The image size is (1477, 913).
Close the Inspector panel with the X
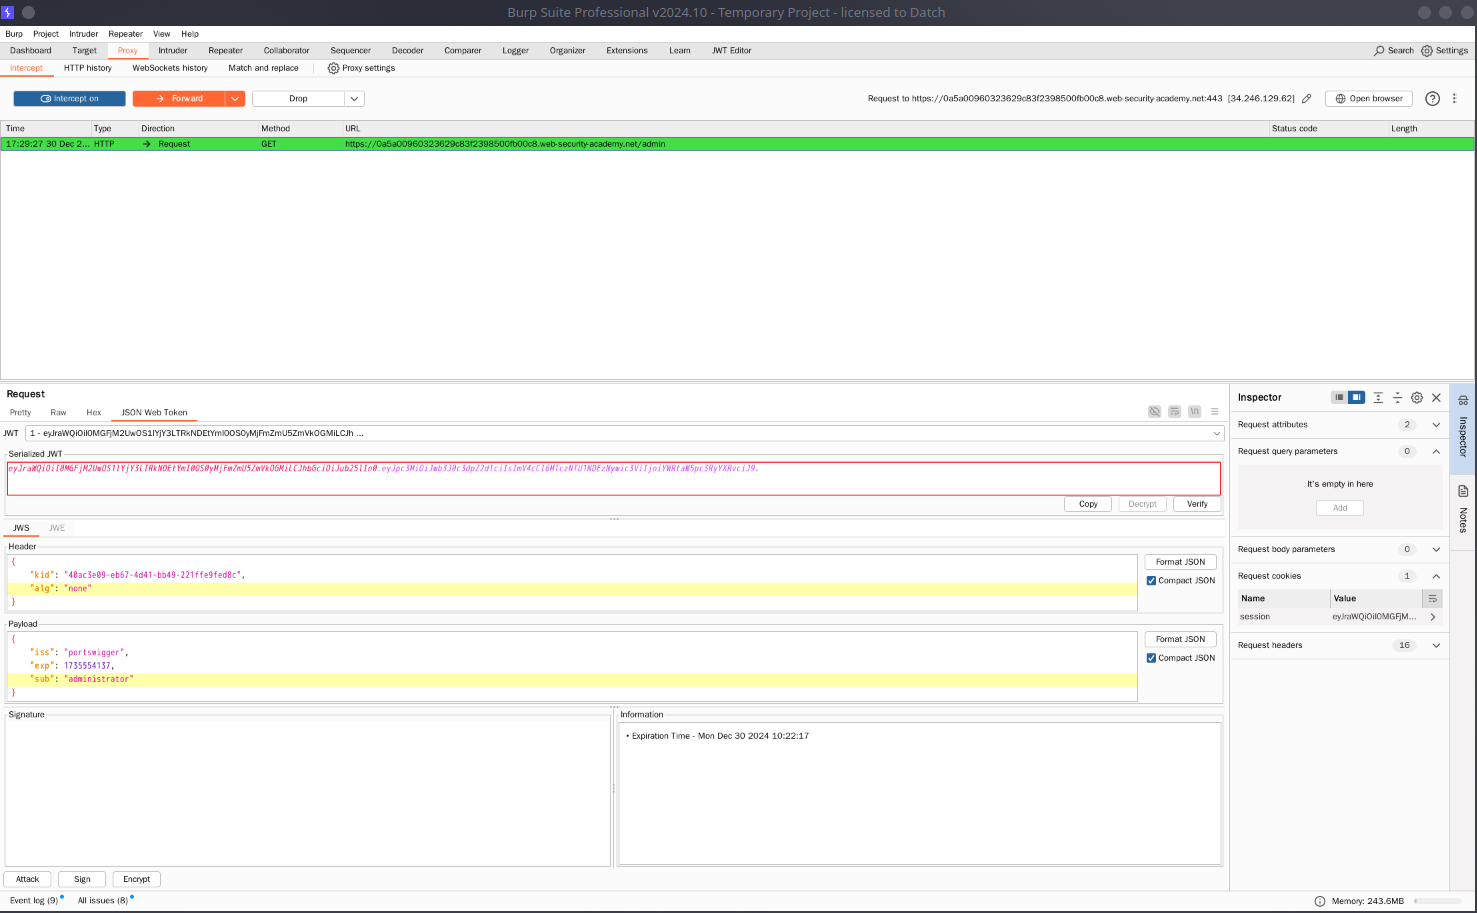pyautogui.click(x=1436, y=397)
